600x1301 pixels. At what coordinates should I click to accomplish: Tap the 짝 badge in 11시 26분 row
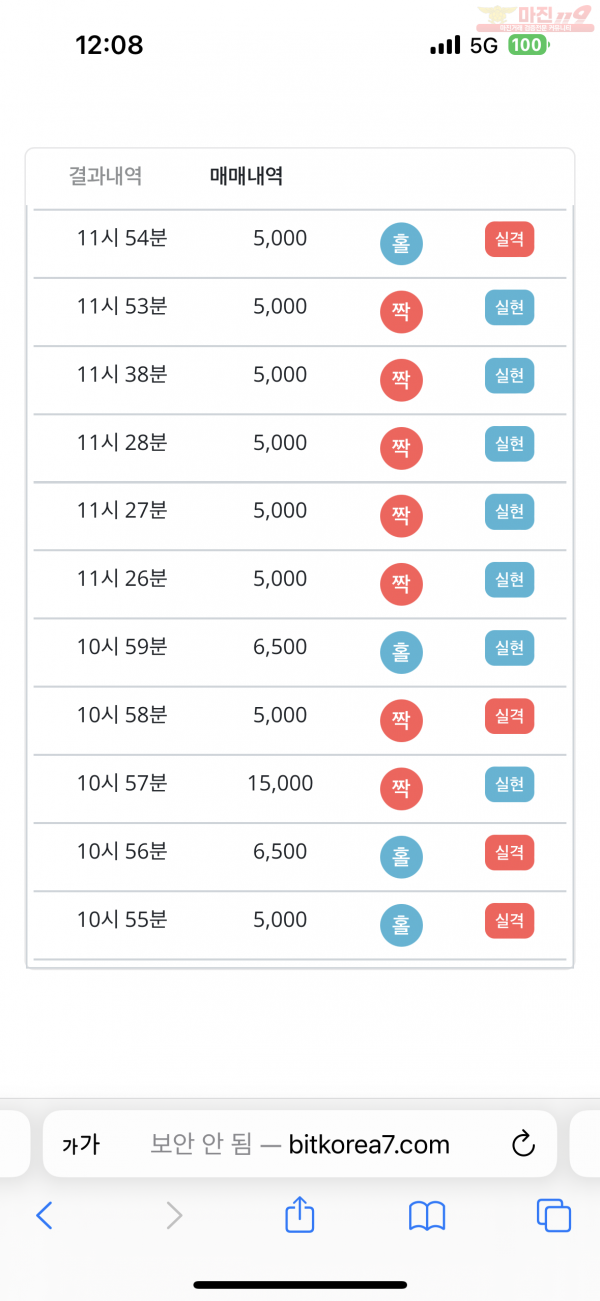click(x=401, y=584)
